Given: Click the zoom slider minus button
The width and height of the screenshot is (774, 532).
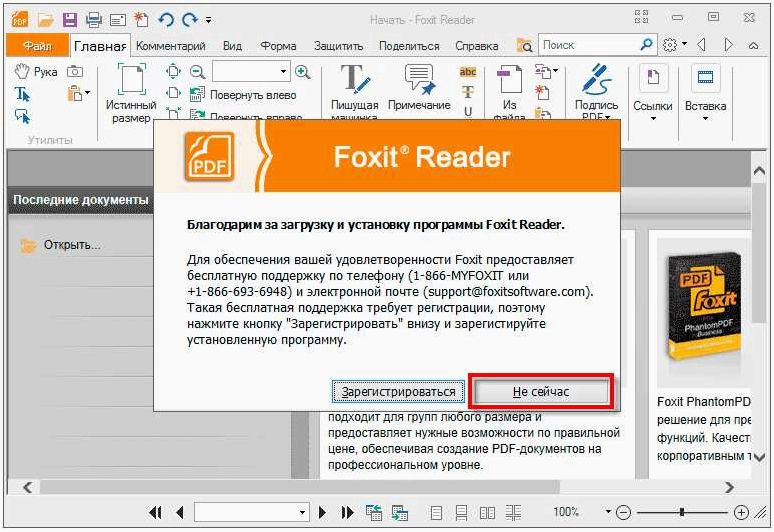Looking at the screenshot, I should pyautogui.click(x=624, y=513).
